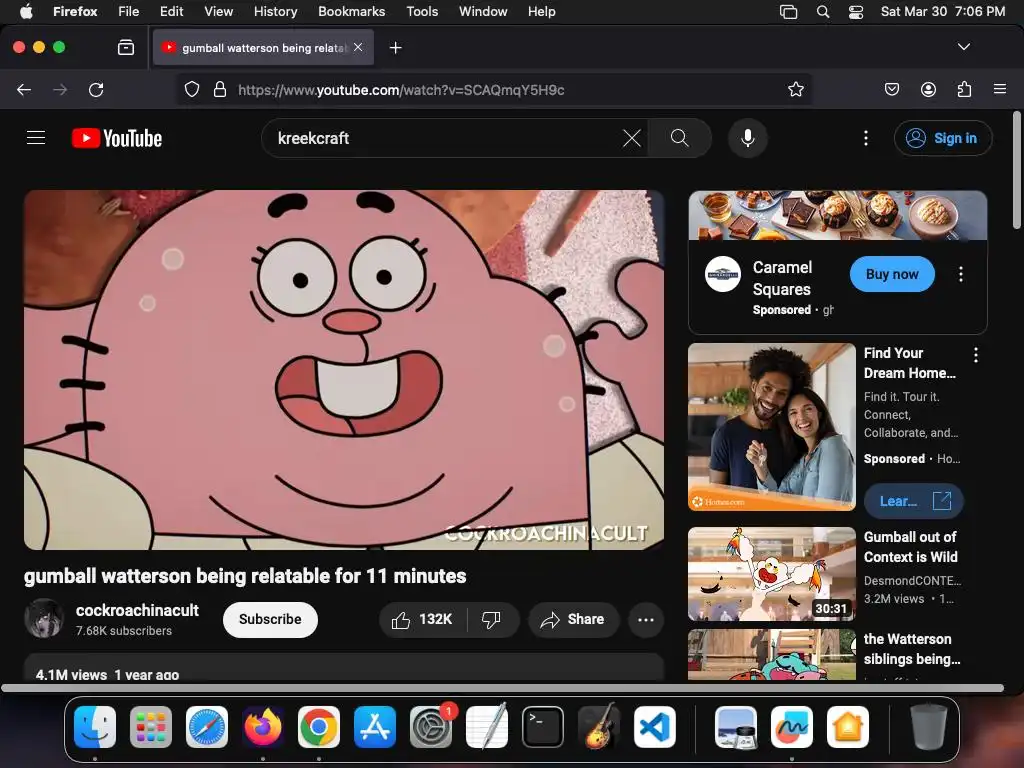Click Learn more on Homes.com ad

coord(914,501)
